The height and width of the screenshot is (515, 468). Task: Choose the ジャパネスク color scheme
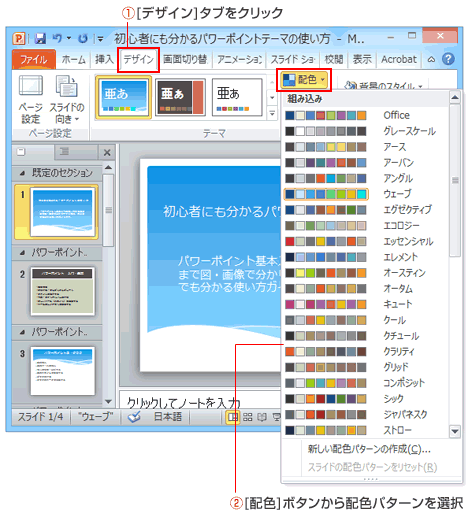(x=365, y=414)
